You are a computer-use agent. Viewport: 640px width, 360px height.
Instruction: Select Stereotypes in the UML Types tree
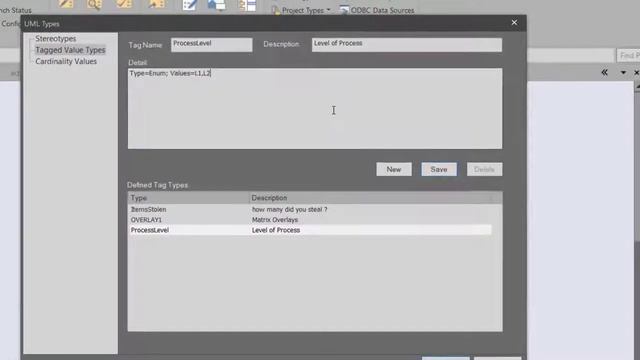click(x=56, y=39)
